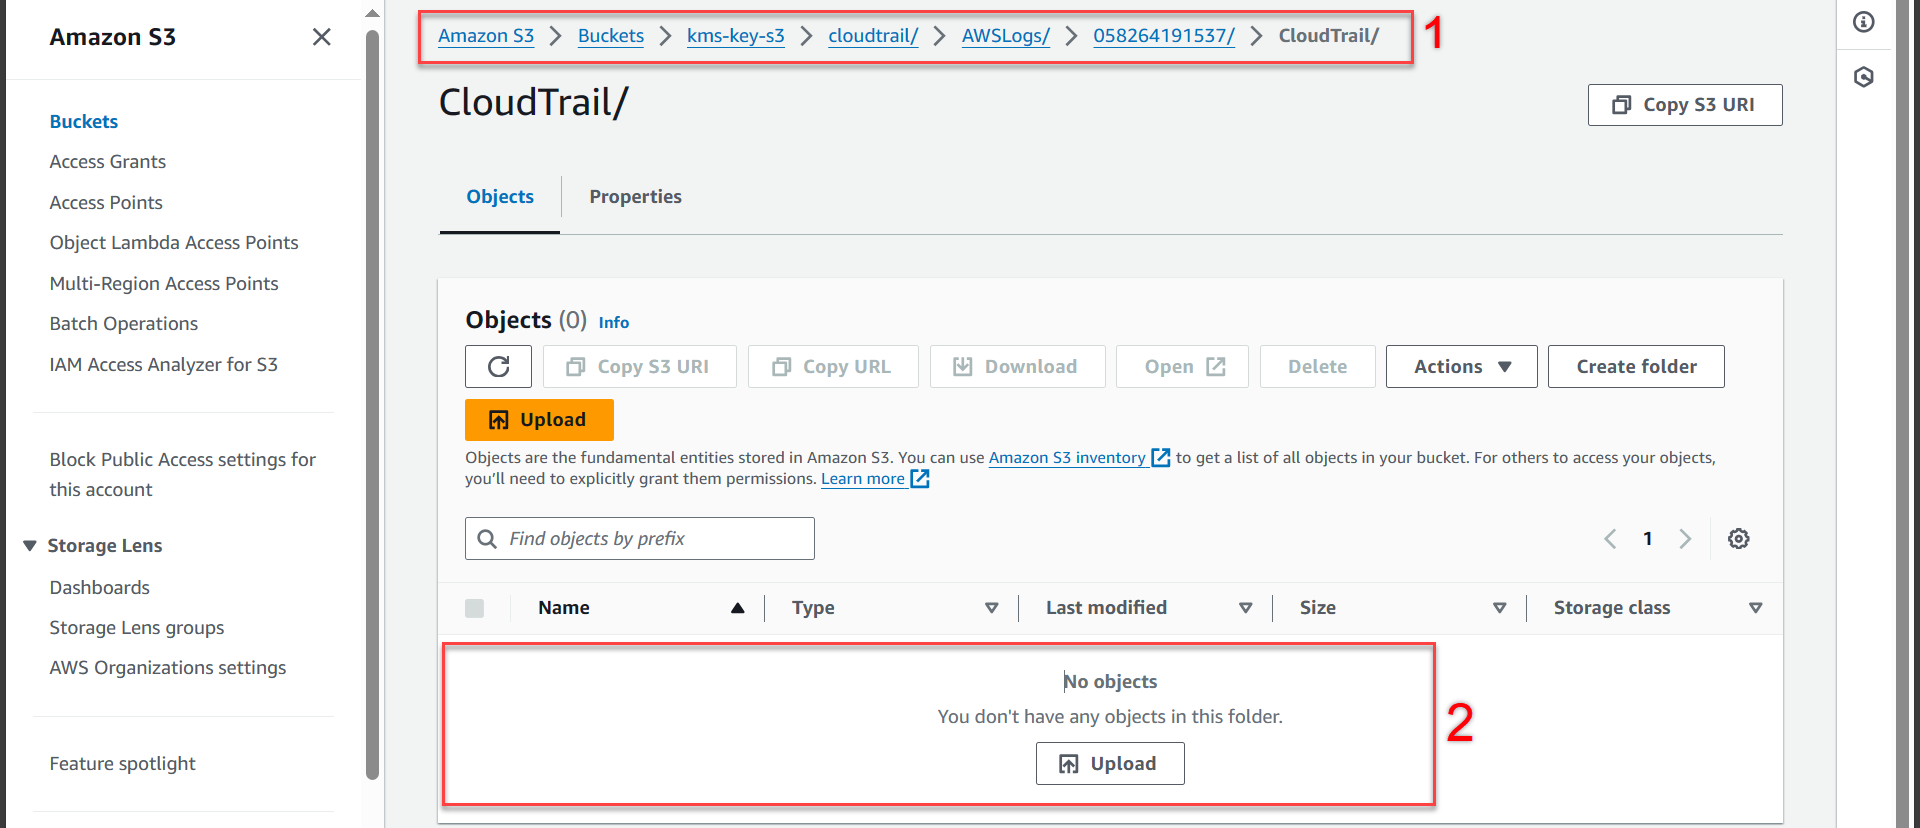
Task: Select the Objects tab
Action: point(500,197)
